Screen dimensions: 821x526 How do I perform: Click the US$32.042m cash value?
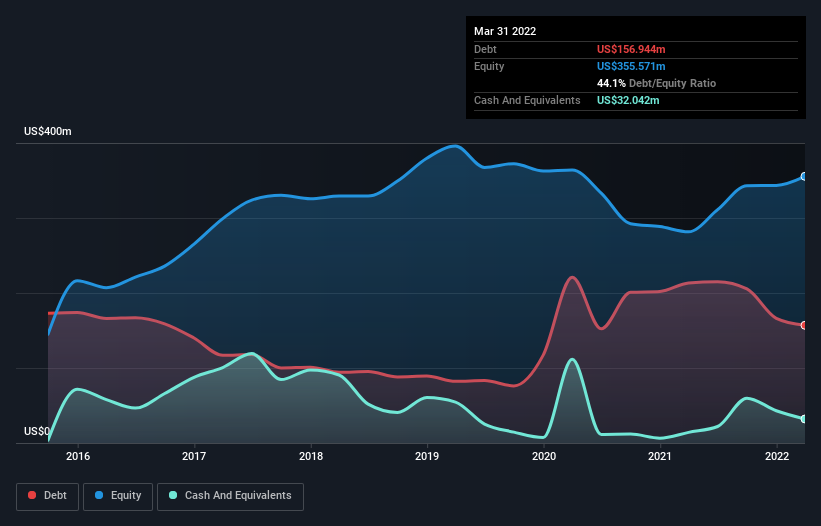pos(628,100)
